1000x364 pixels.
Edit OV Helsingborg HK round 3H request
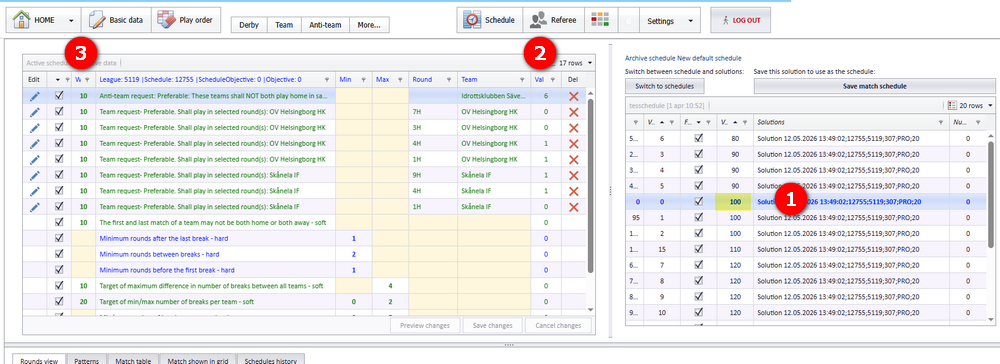(x=34, y=127)
